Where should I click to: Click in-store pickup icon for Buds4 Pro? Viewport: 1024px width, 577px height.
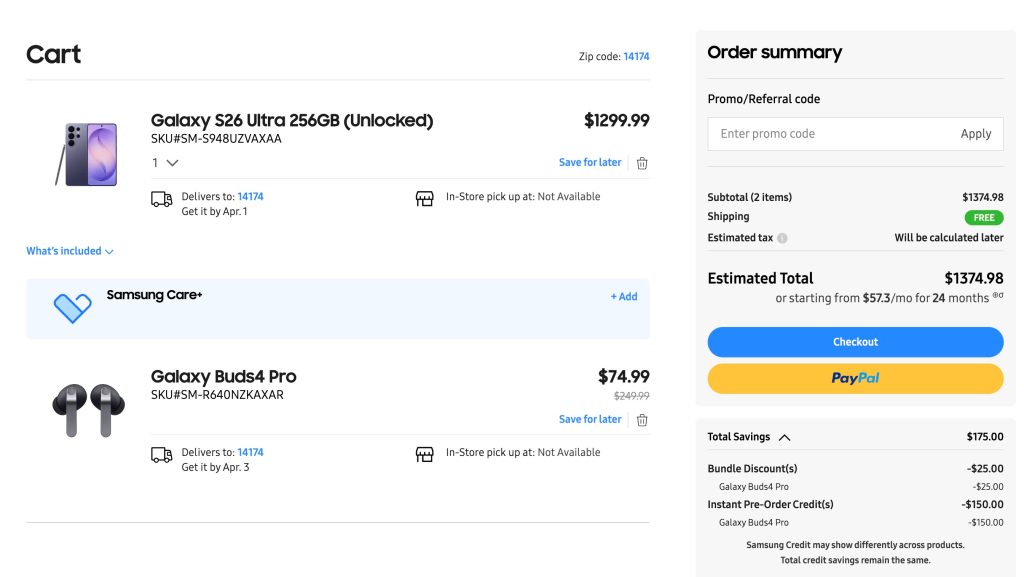[x=424, y=455]
